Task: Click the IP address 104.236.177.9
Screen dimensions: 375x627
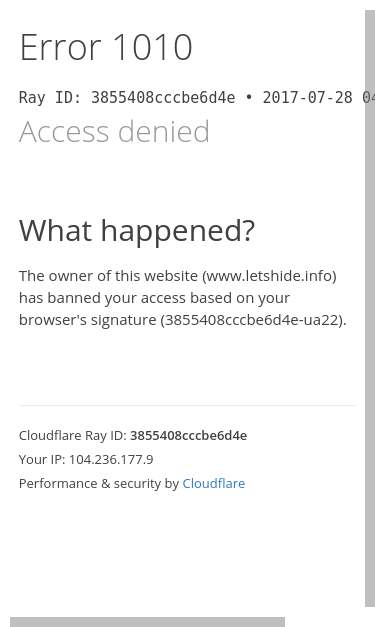Action: [111, 459]
